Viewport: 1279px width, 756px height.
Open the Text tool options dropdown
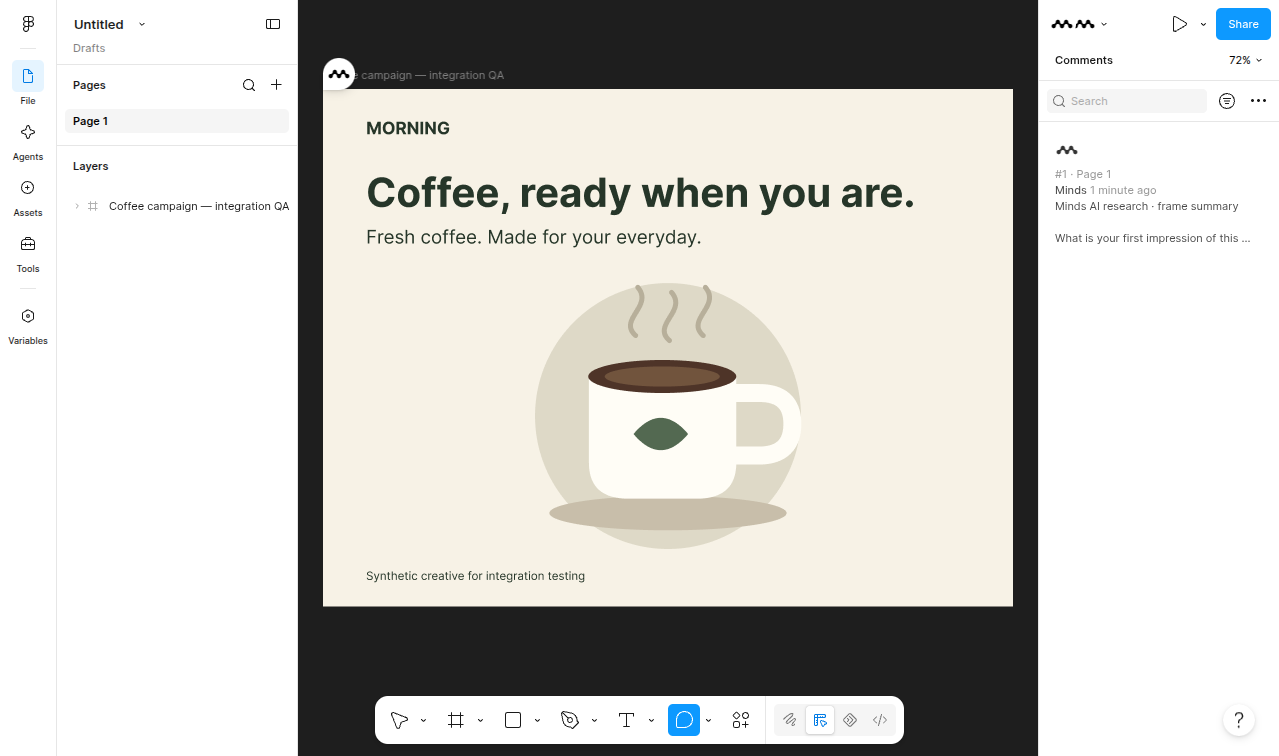pyautogui.click(x=652, y=720)
